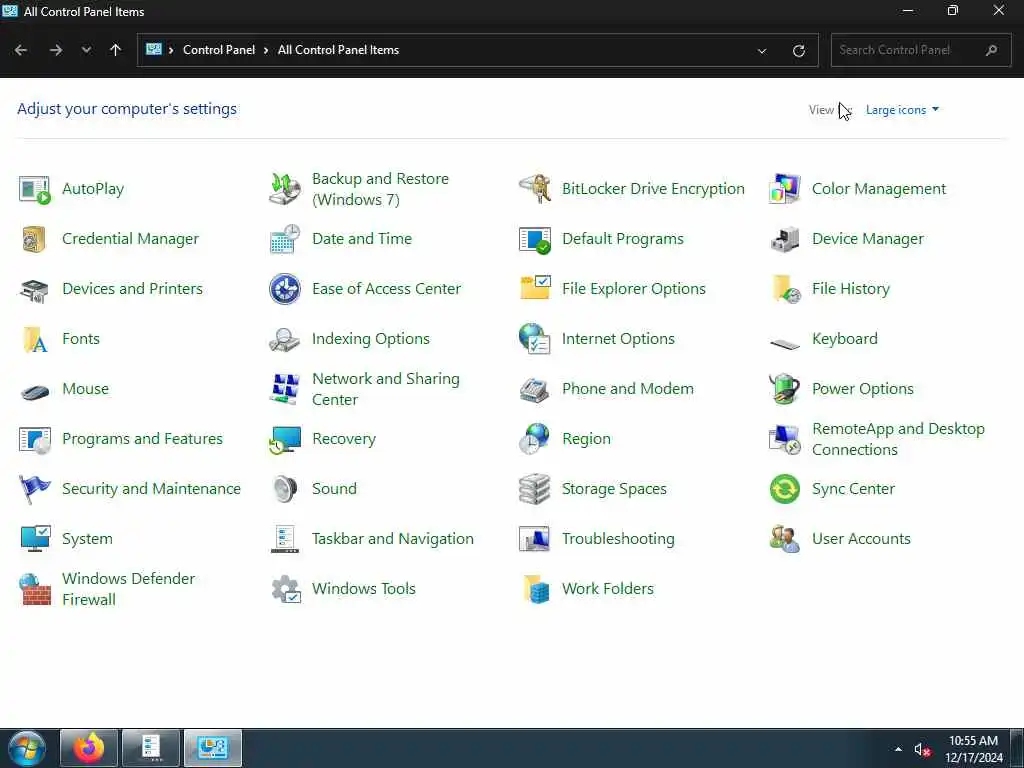Switch to Control Panel taskbar button
The height and width of the screenshot is (768, 1024).
[x=213, y=748]
